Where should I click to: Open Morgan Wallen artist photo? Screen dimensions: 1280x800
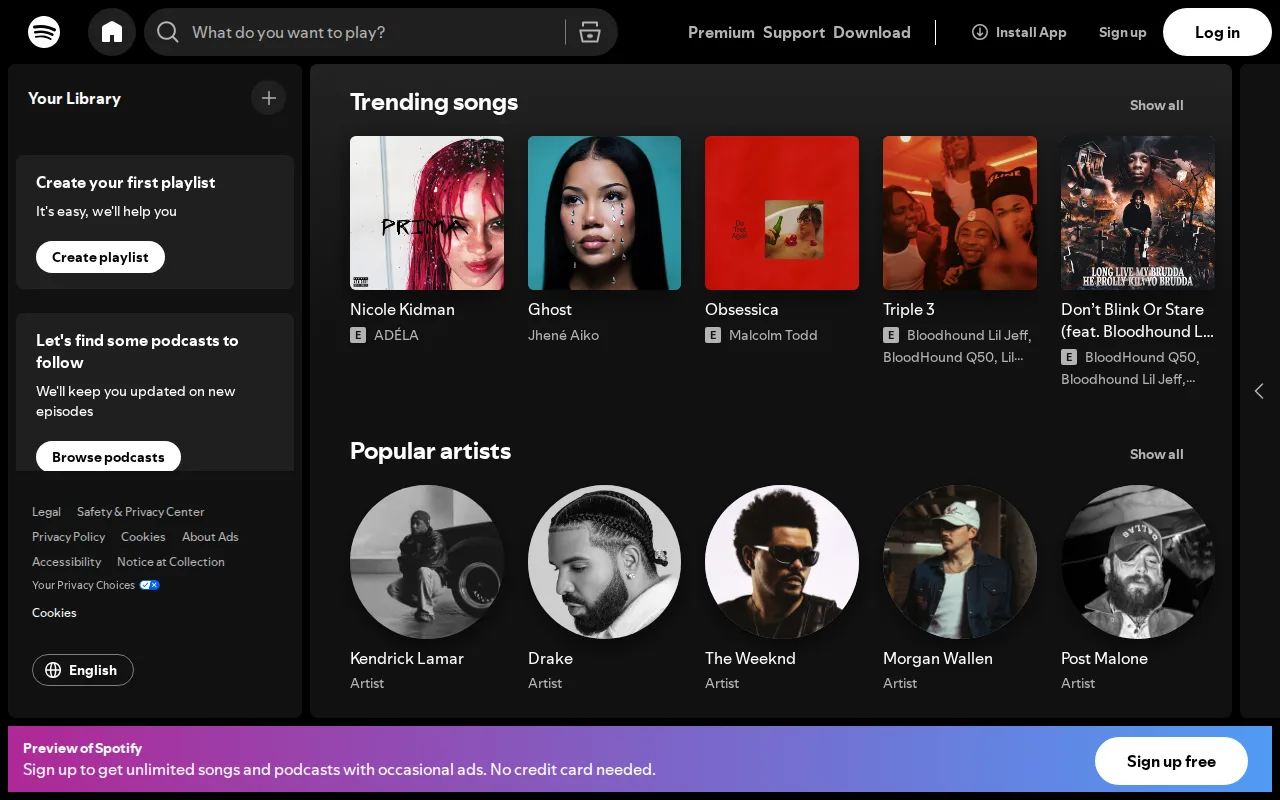tap(960, 562)
